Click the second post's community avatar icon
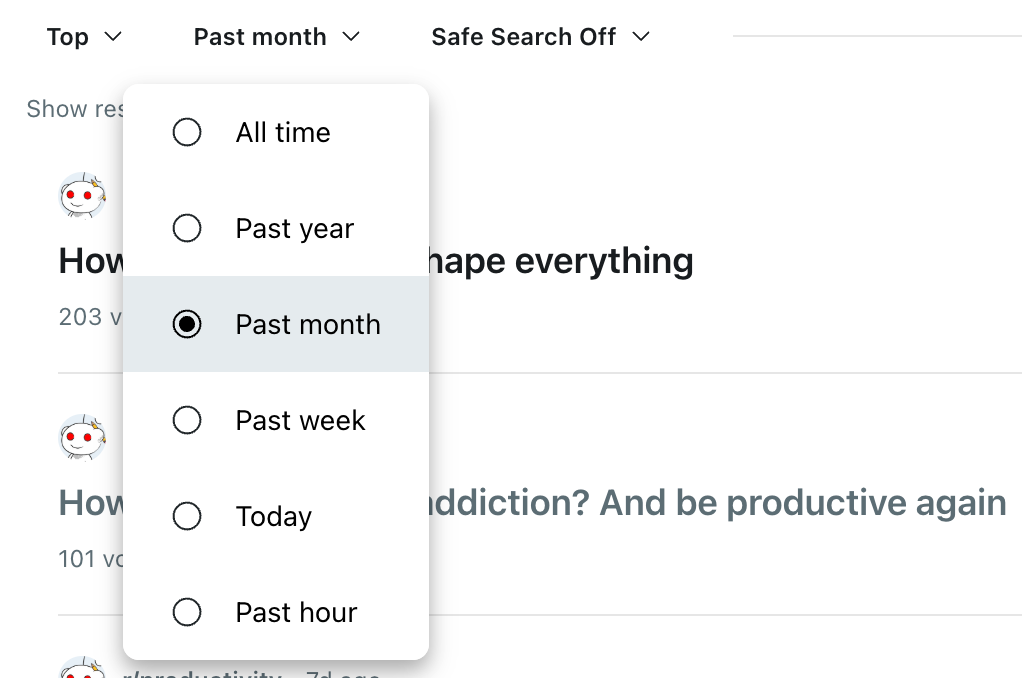The height and width of the screenshot is (678, 1022). coord(82,437)
